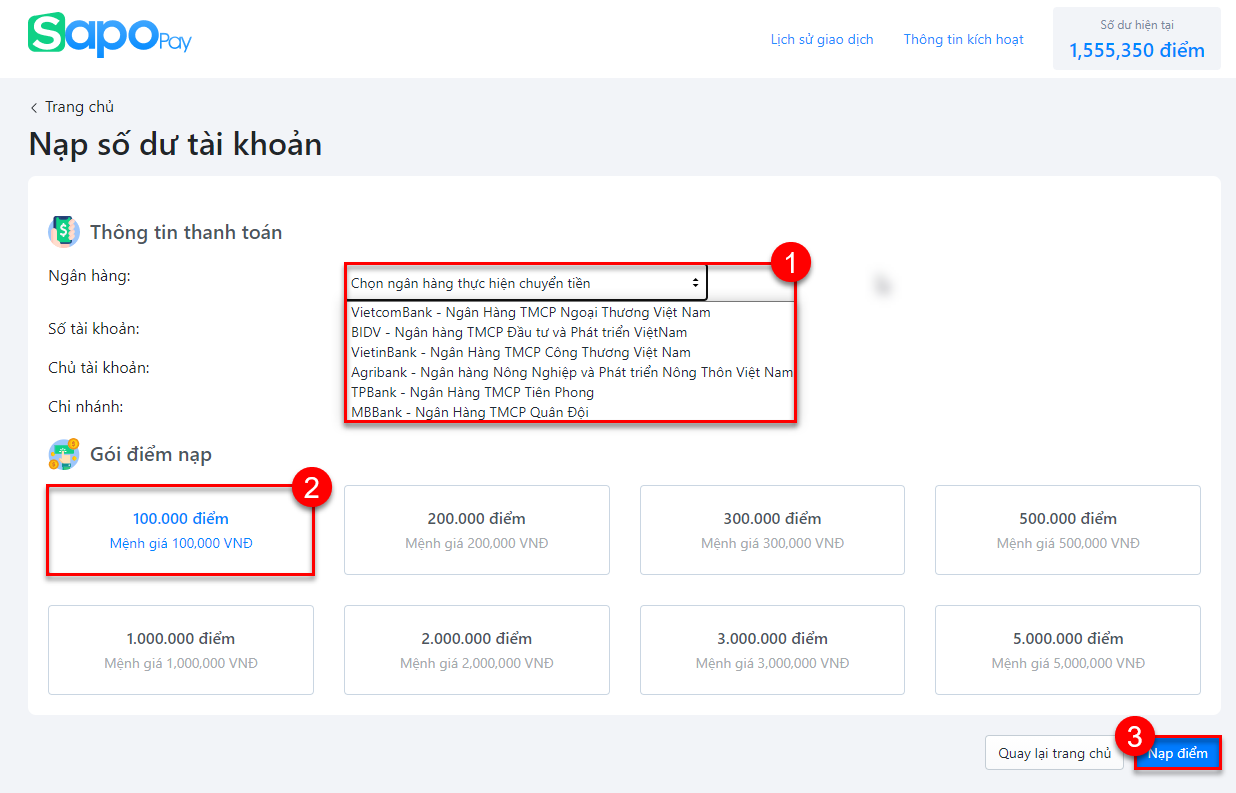Choose TPBank in the dropdown list
This screenshot has height=793, width=1236.
point(472,392)
